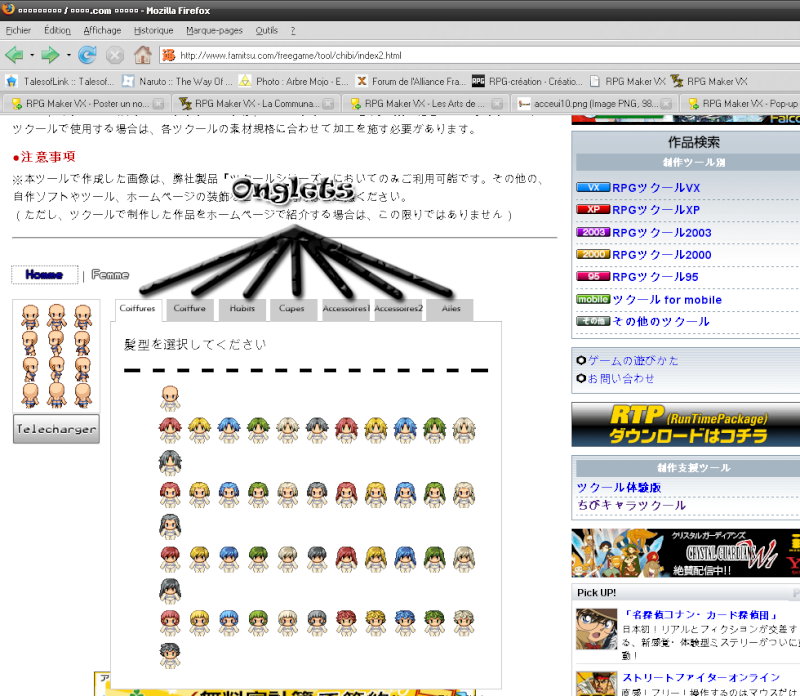
Task: Open the Fichier menu
Action: coord(18,30)
